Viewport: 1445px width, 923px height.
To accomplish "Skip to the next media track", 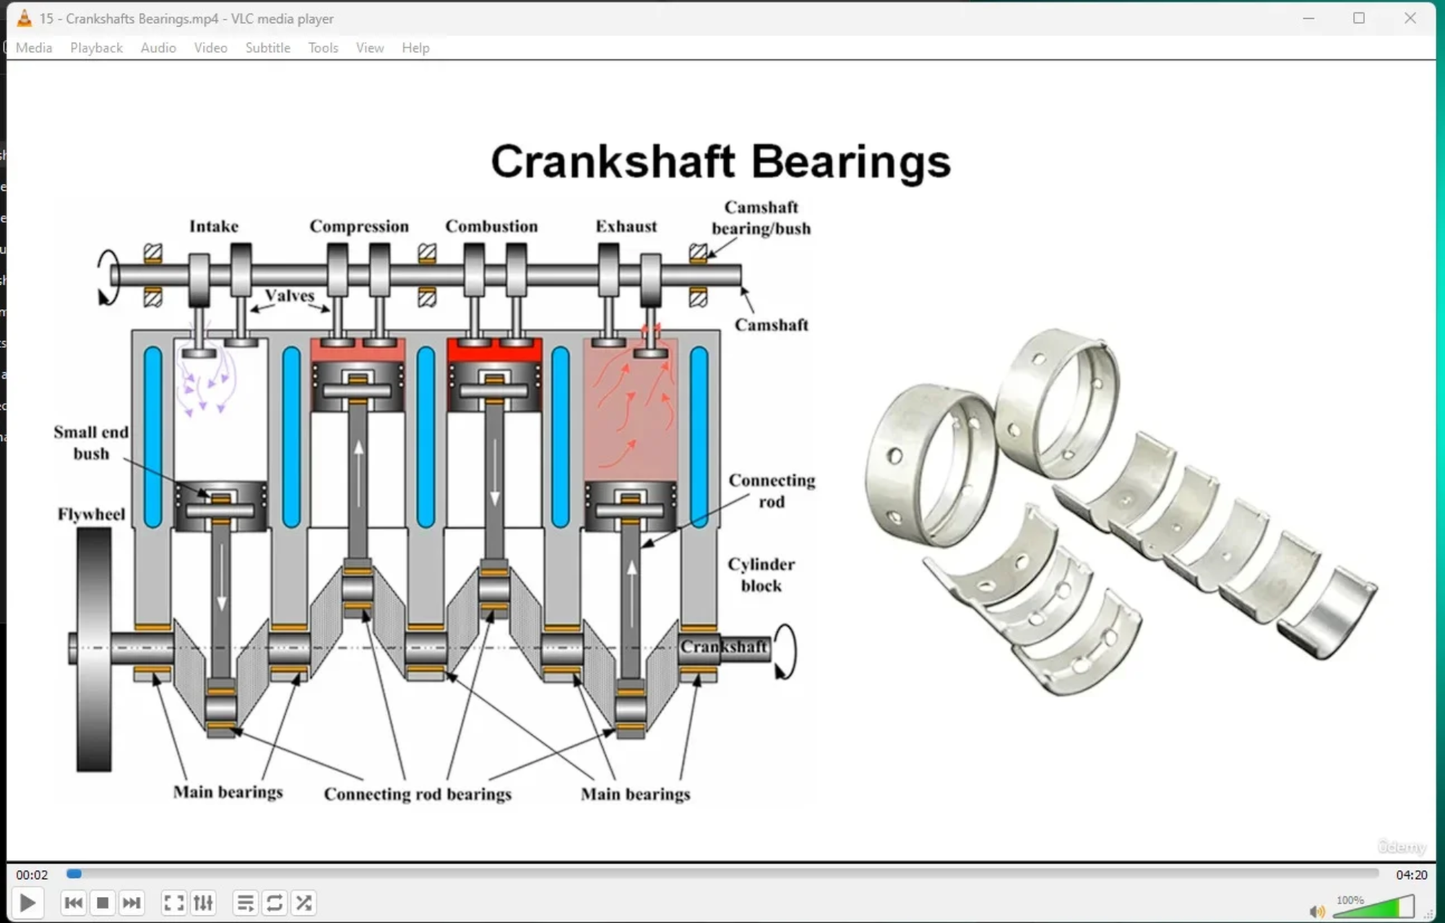I will pyautogui.click(x=131, y=903).
